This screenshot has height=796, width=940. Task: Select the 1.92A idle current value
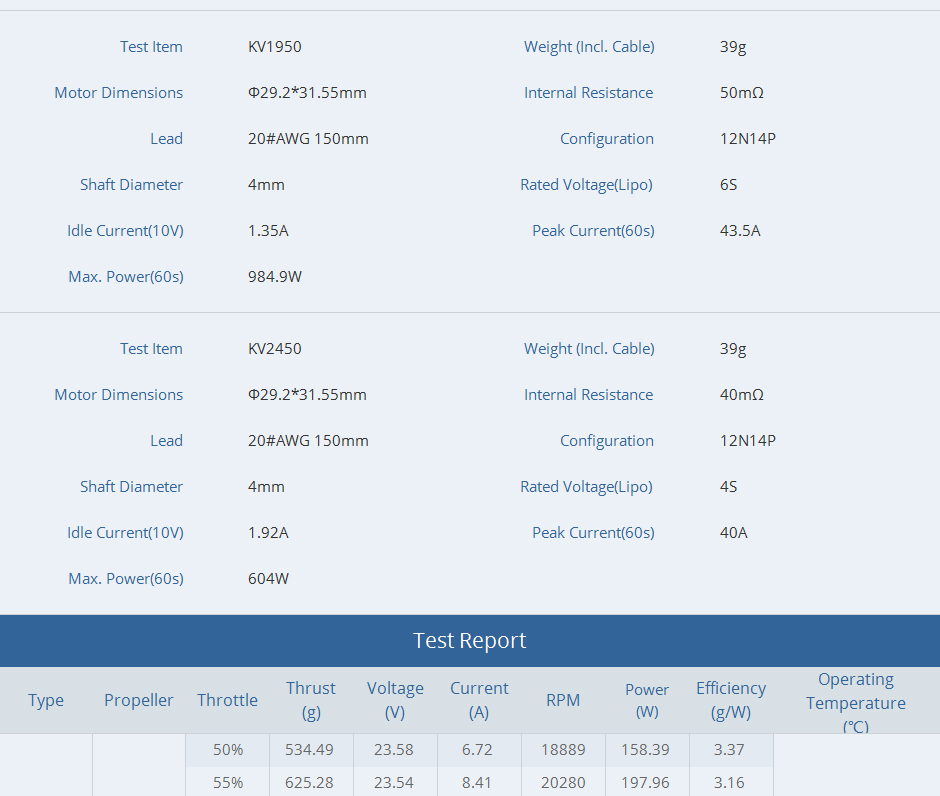pos(268,533)
